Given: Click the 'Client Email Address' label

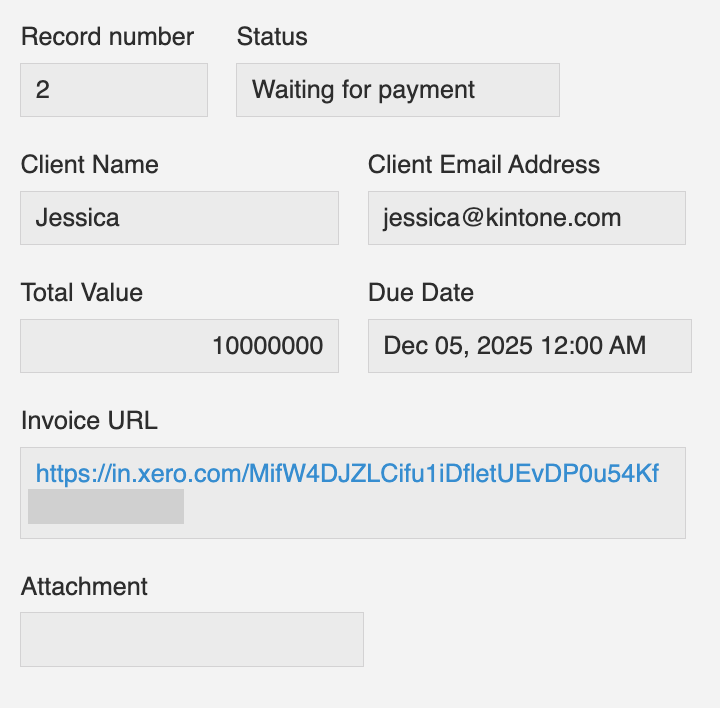Looking at the screenshot, I should click(x=484, y=165).
